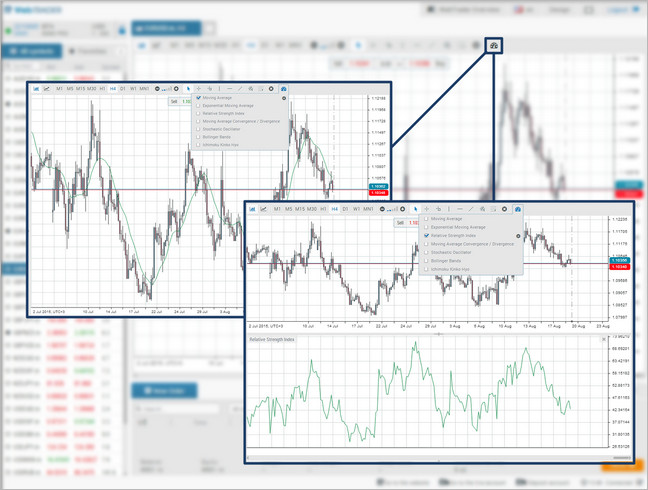This screenshot has width=648, height=490.
Task: Click the Sell button on Moving Average chart
Action: pos(174,101)
